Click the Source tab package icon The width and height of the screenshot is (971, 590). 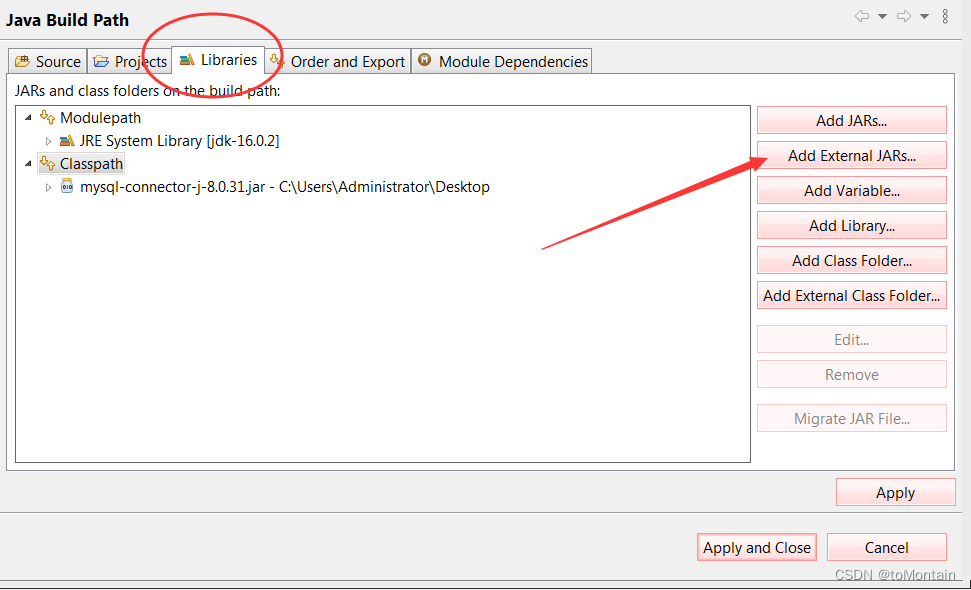click(x=22, y=61)
